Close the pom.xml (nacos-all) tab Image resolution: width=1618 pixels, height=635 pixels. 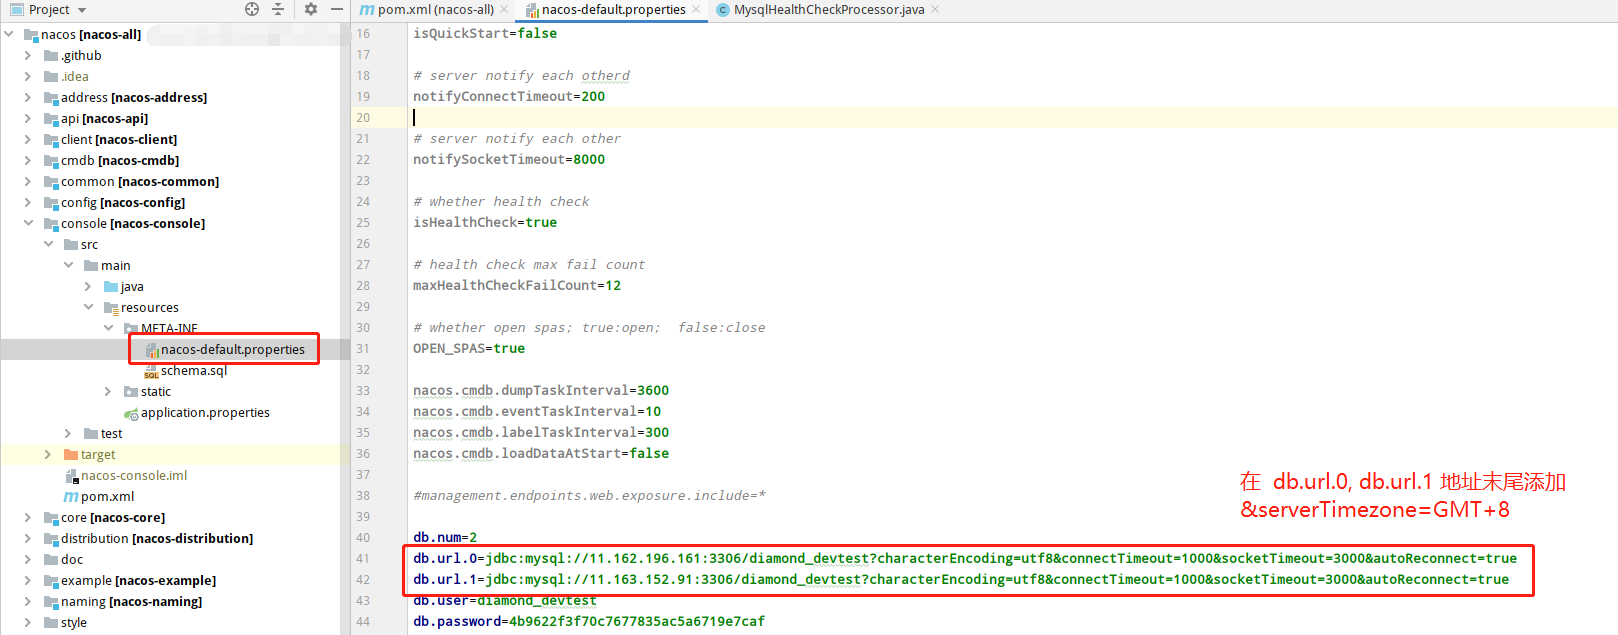pyautogui.click(x=504, y=9)
